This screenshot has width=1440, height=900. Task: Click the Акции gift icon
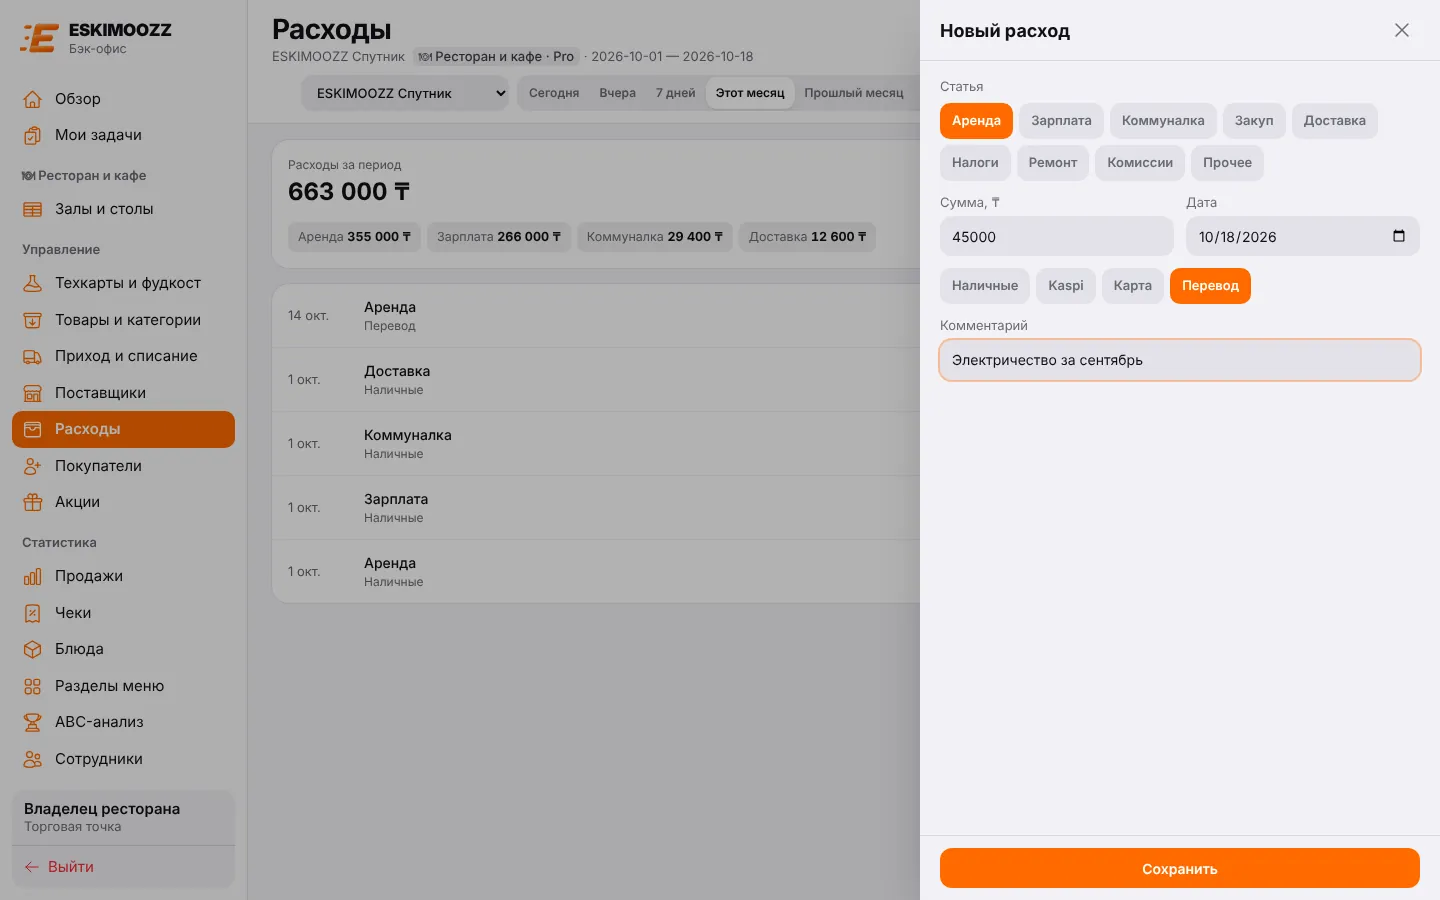tap(33, 502)
